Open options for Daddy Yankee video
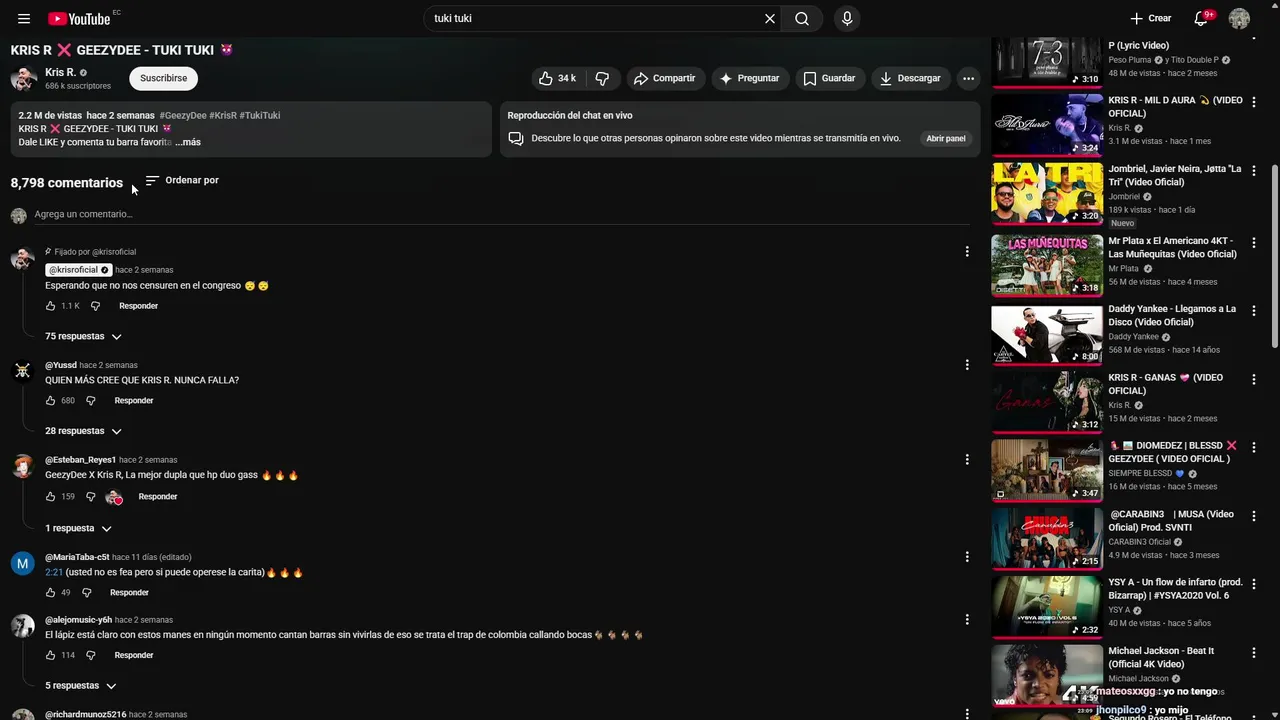 [1254, 311]
